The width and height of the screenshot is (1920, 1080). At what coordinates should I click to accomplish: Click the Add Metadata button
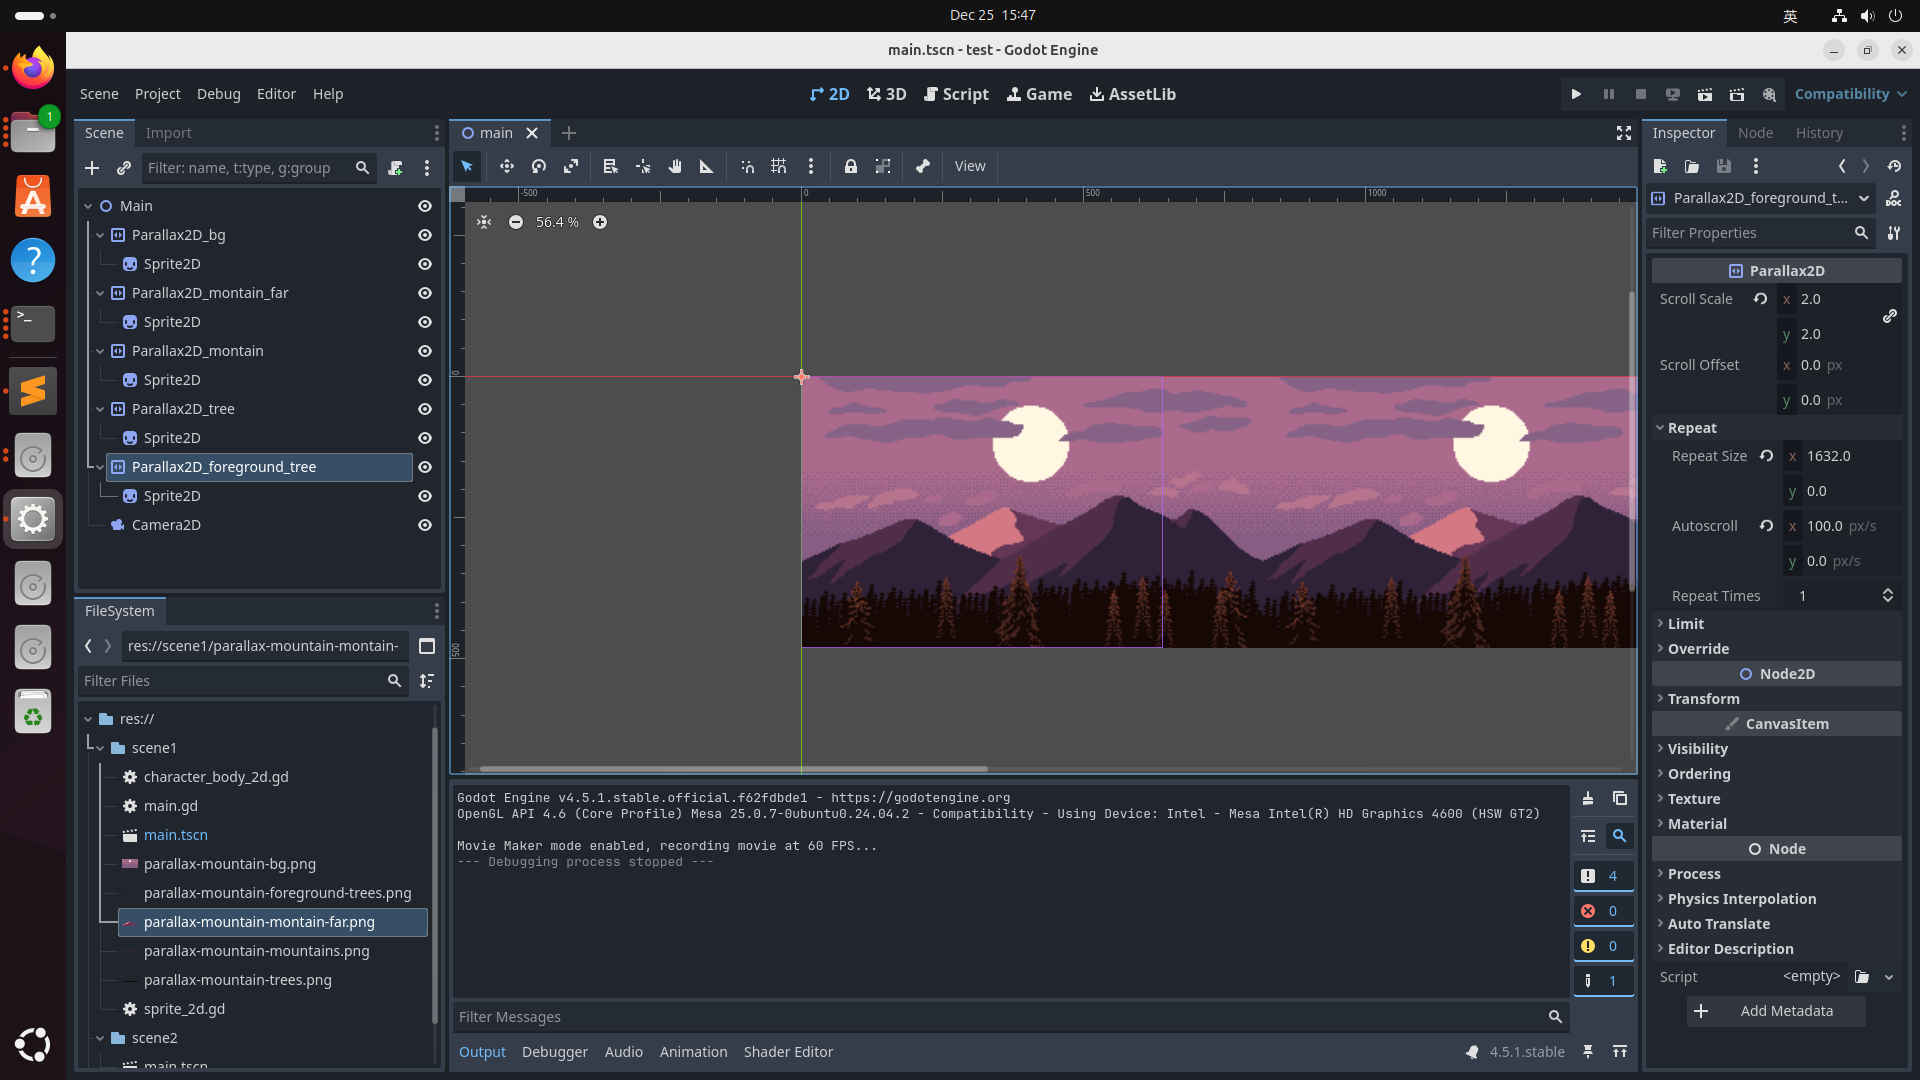coord(1775,1011)
